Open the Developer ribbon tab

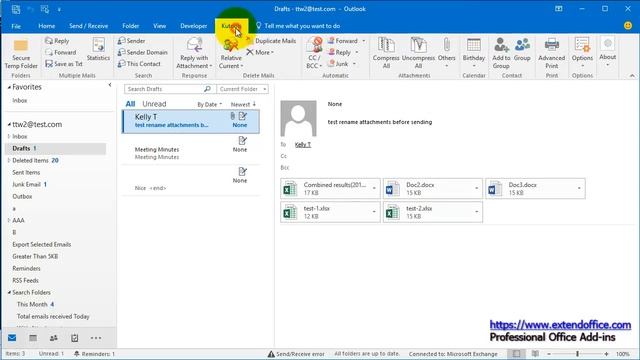193,26
